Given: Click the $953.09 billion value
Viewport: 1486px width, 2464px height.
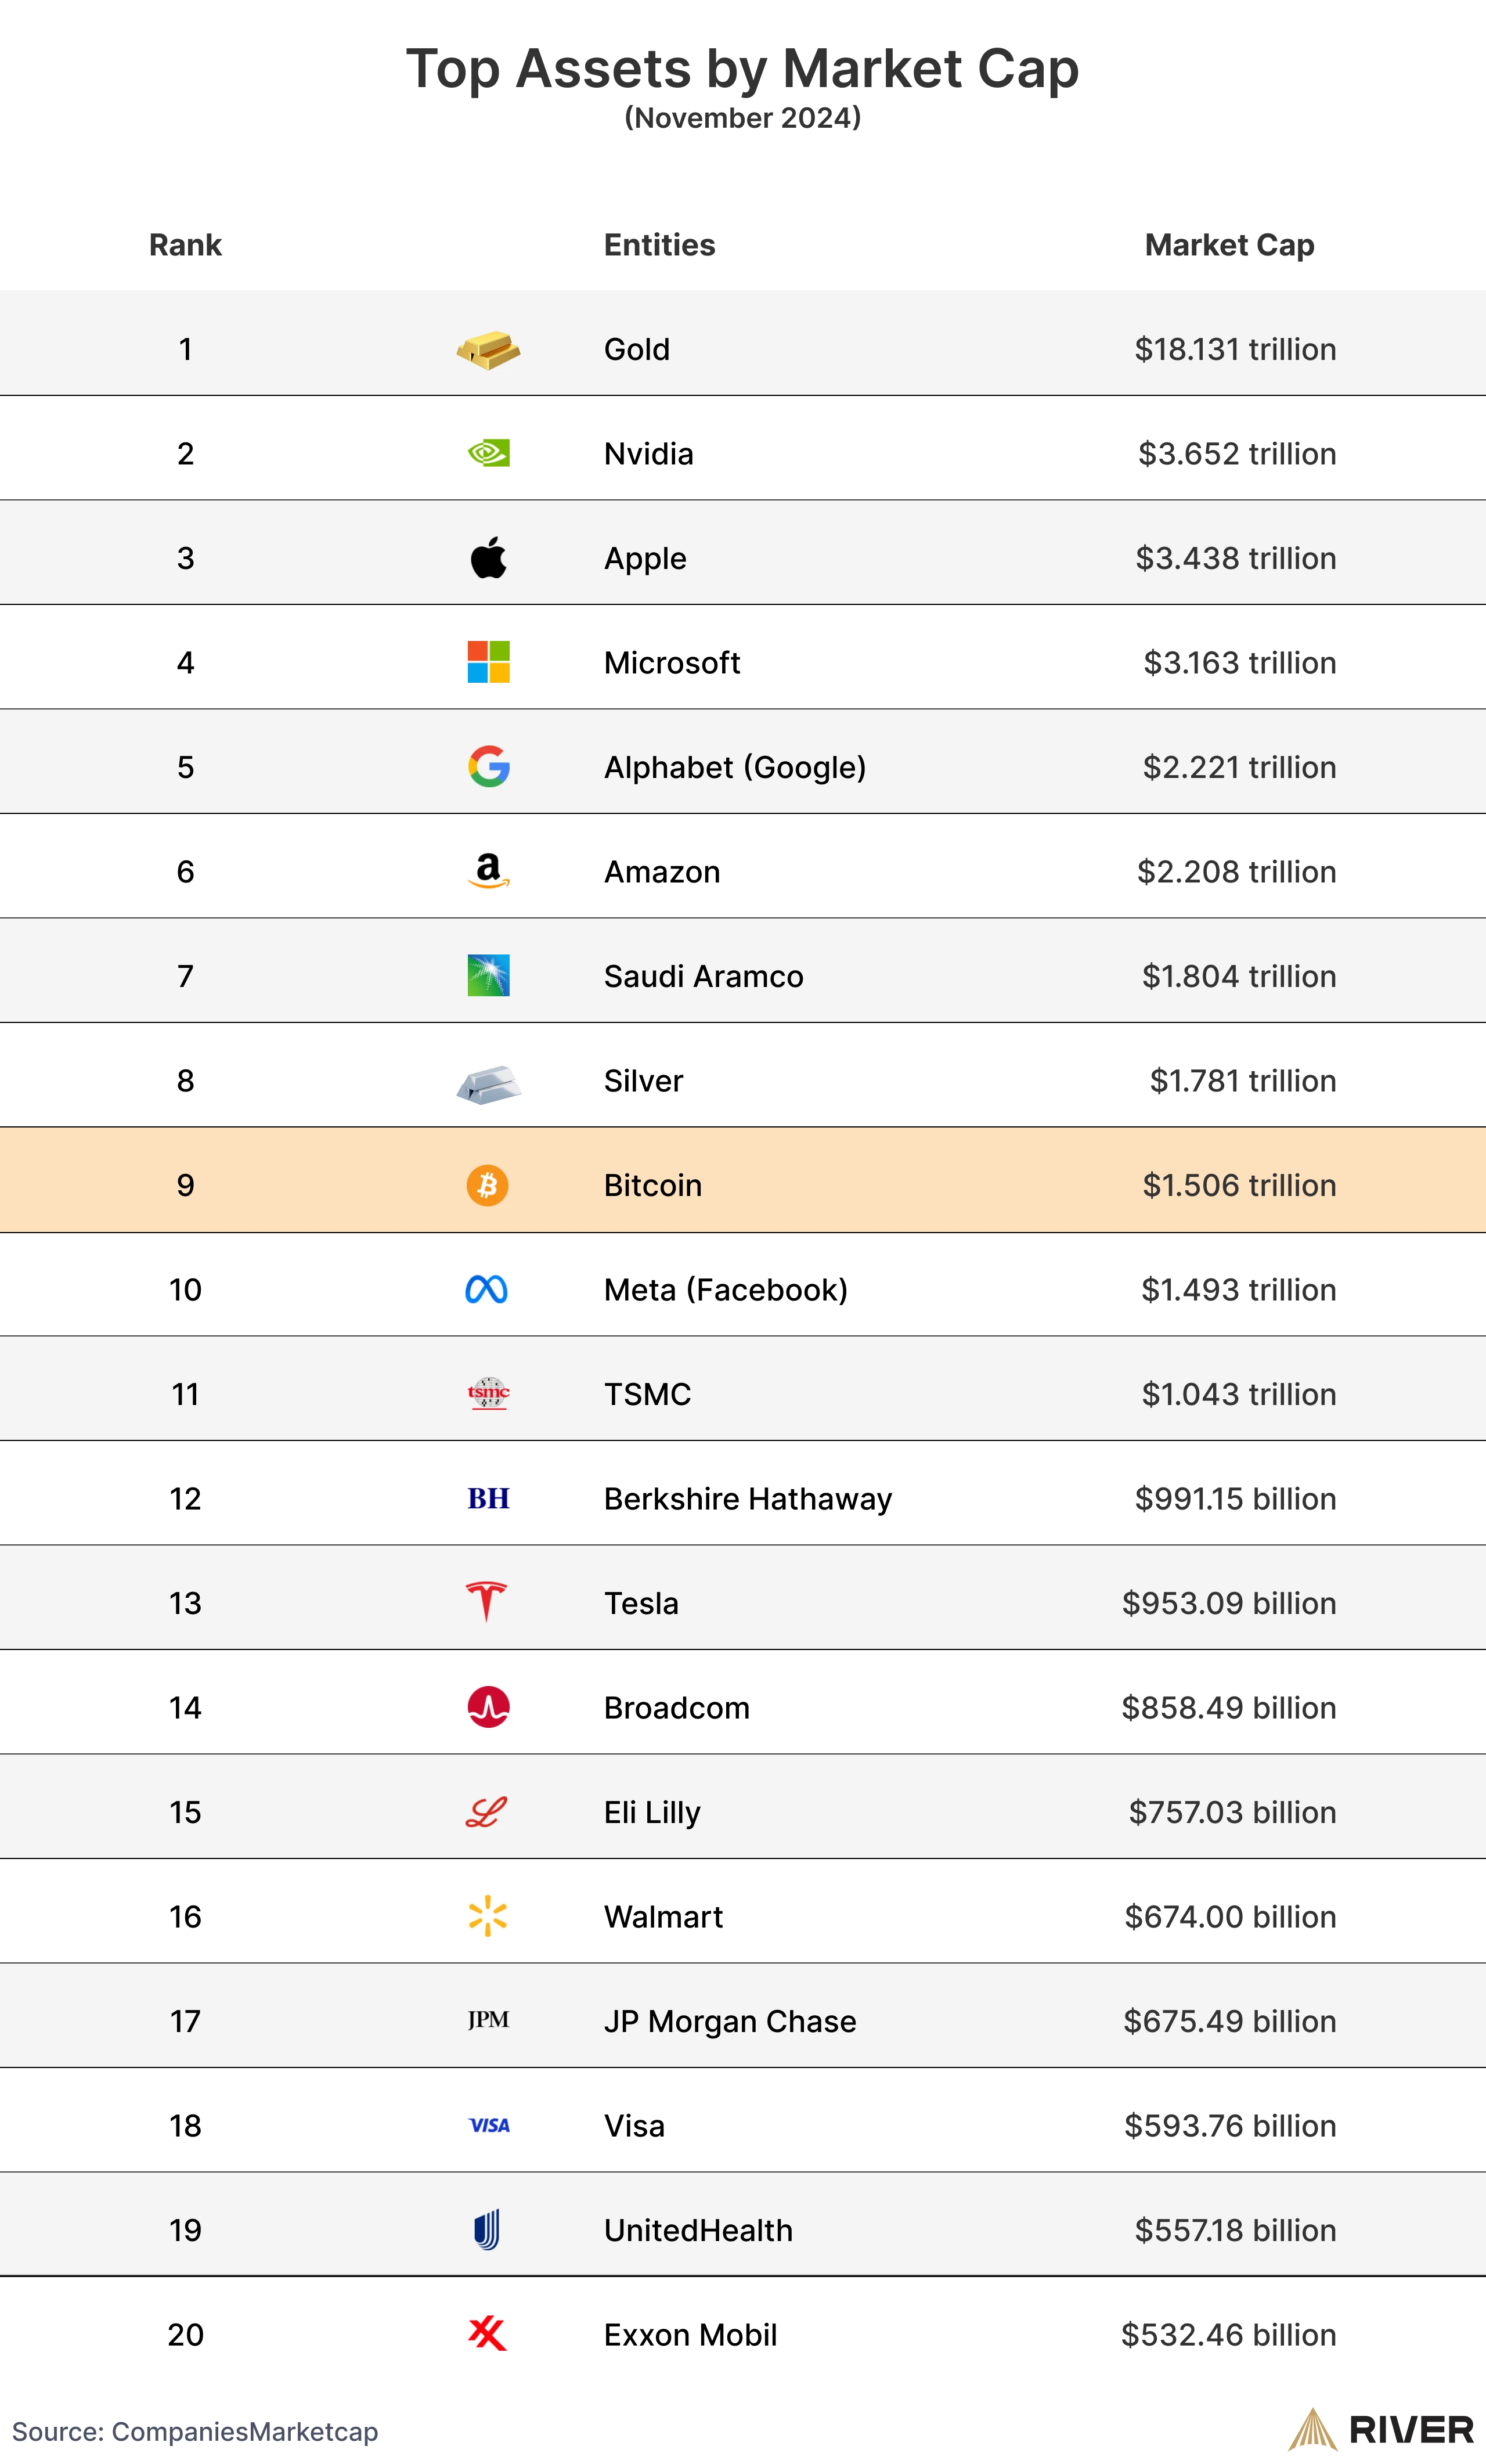Looking at the screenshot, I should pyautogui.click(x=1229, y=1603).
